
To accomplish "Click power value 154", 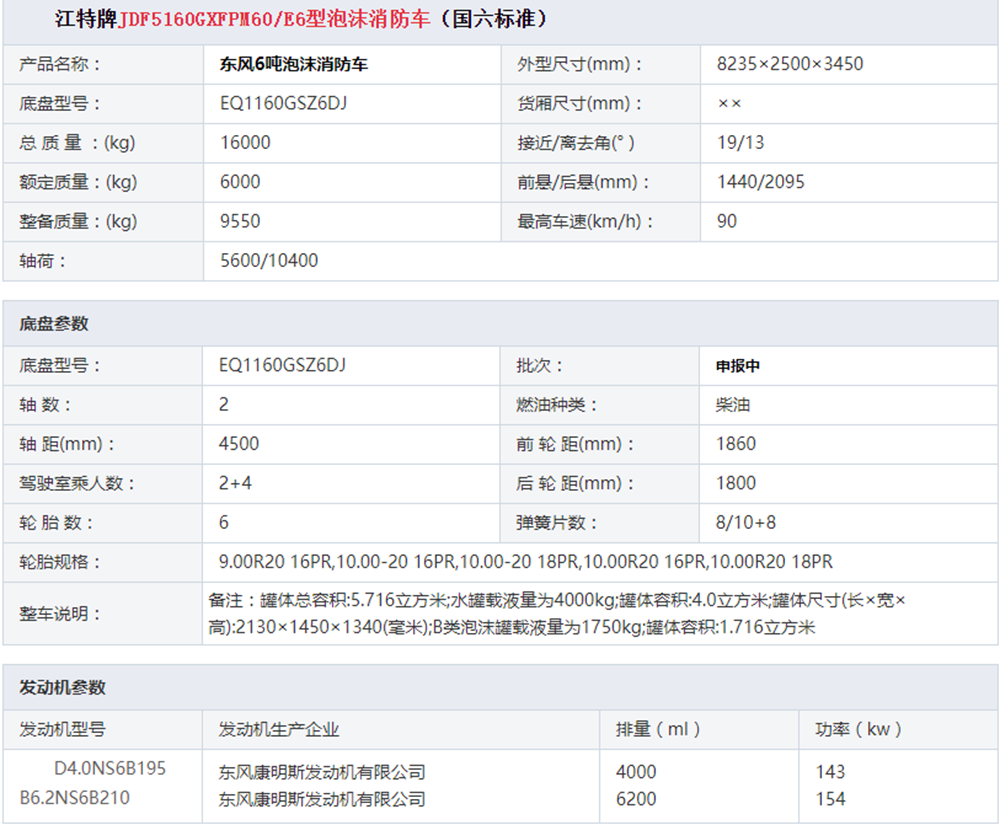I will click(830, 799).
